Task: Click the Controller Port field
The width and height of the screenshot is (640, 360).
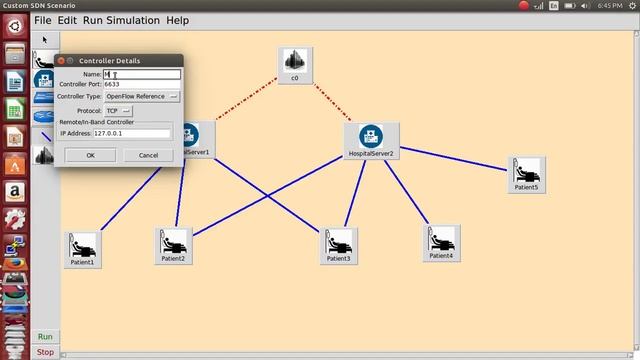Action: (142, 84)
